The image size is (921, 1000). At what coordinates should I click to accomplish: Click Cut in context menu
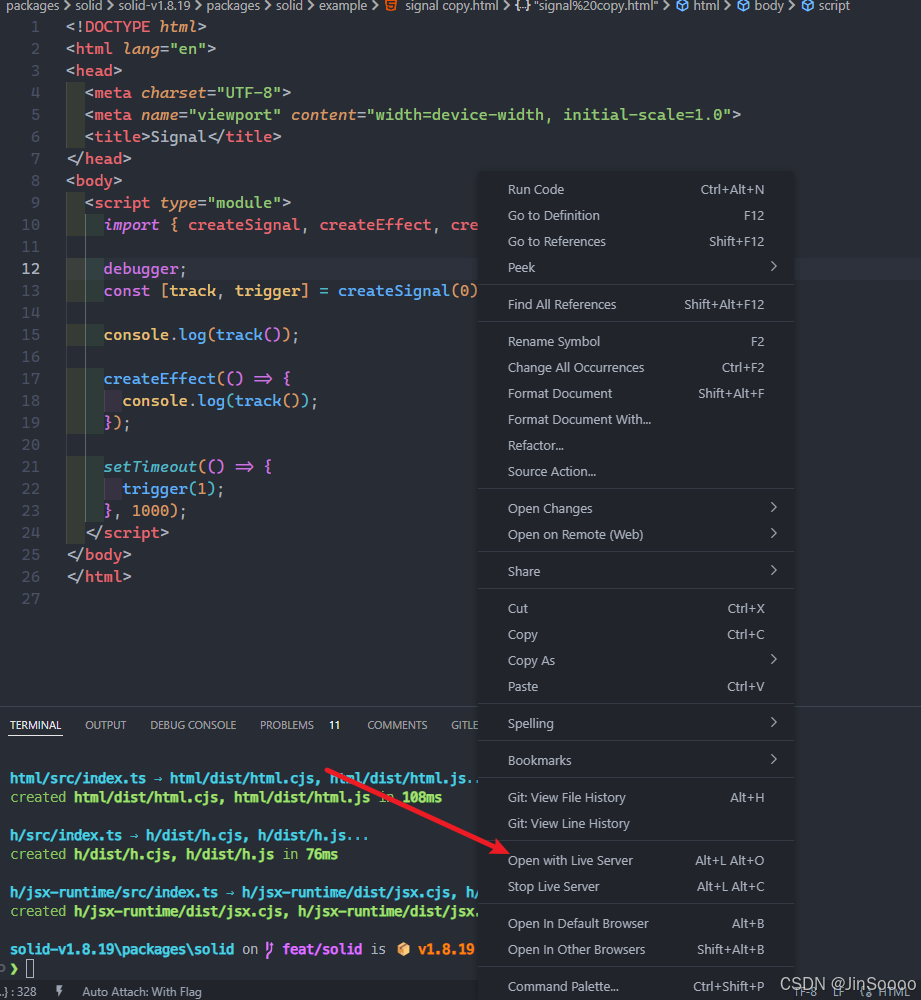click(x=635, y=609)
